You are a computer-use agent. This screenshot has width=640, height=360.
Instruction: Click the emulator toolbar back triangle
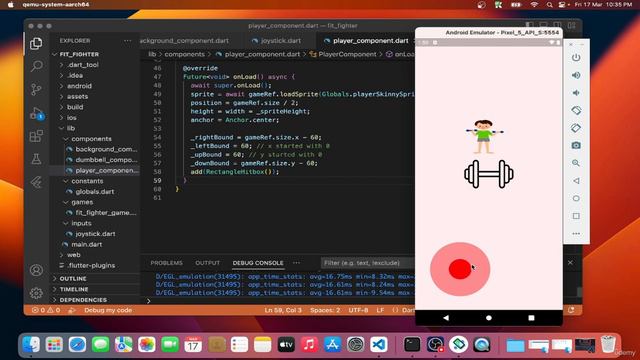(576, 180)
